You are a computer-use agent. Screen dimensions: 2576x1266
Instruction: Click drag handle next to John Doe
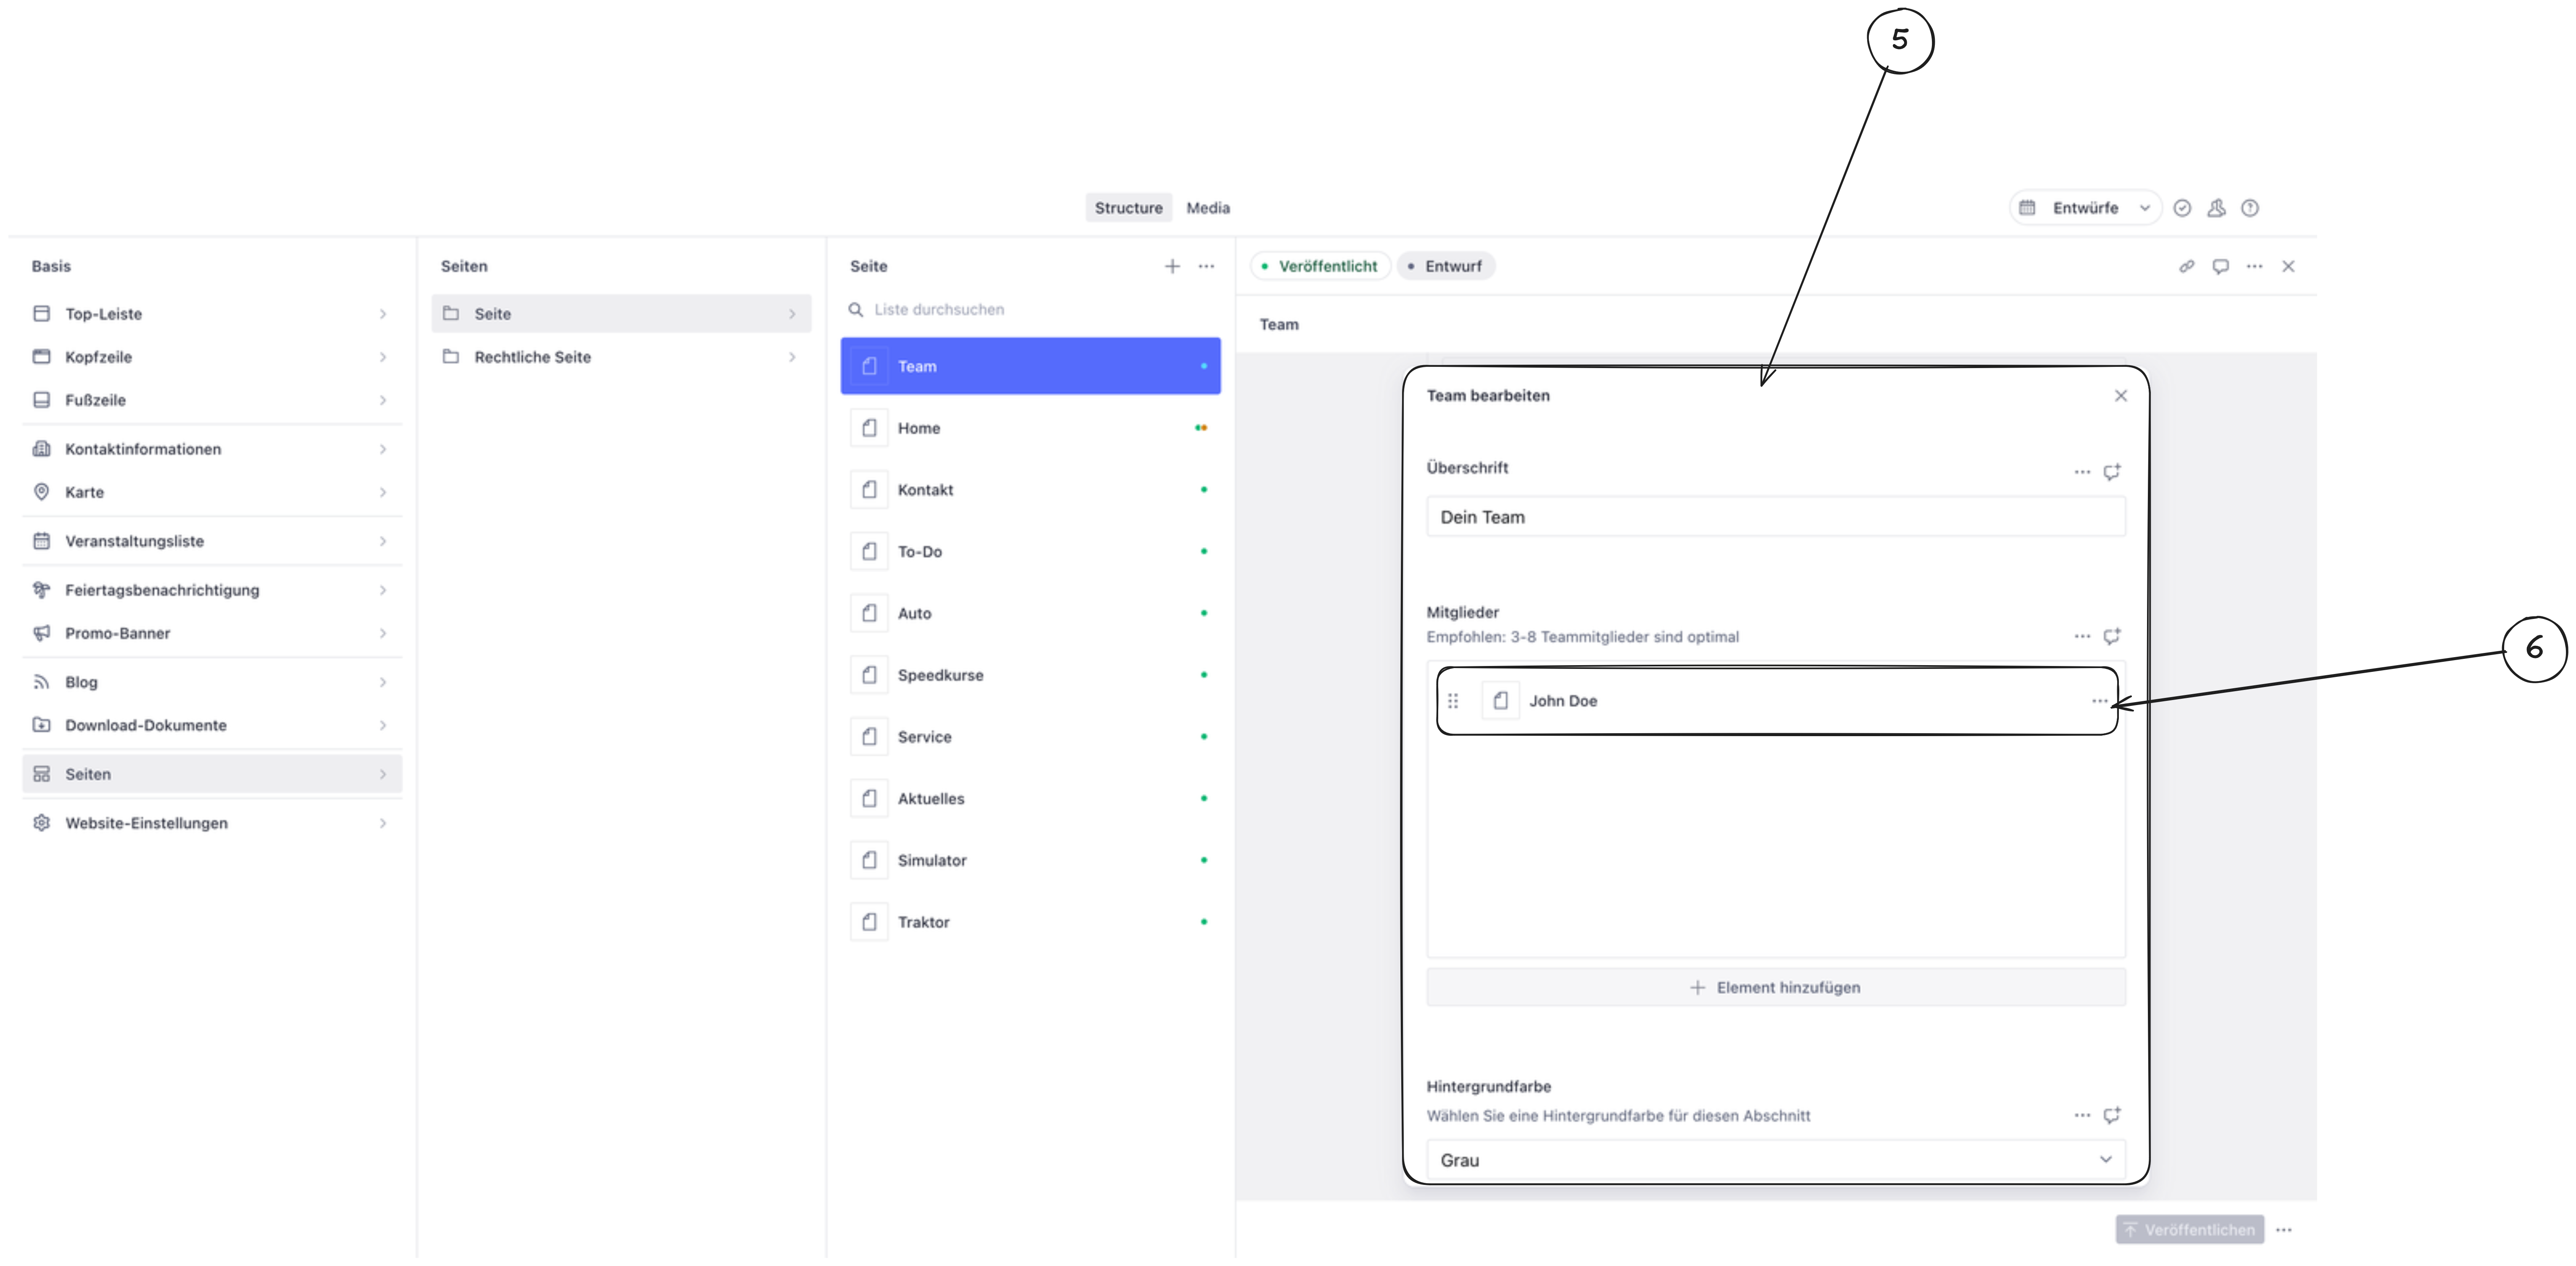coord(1453,701)
